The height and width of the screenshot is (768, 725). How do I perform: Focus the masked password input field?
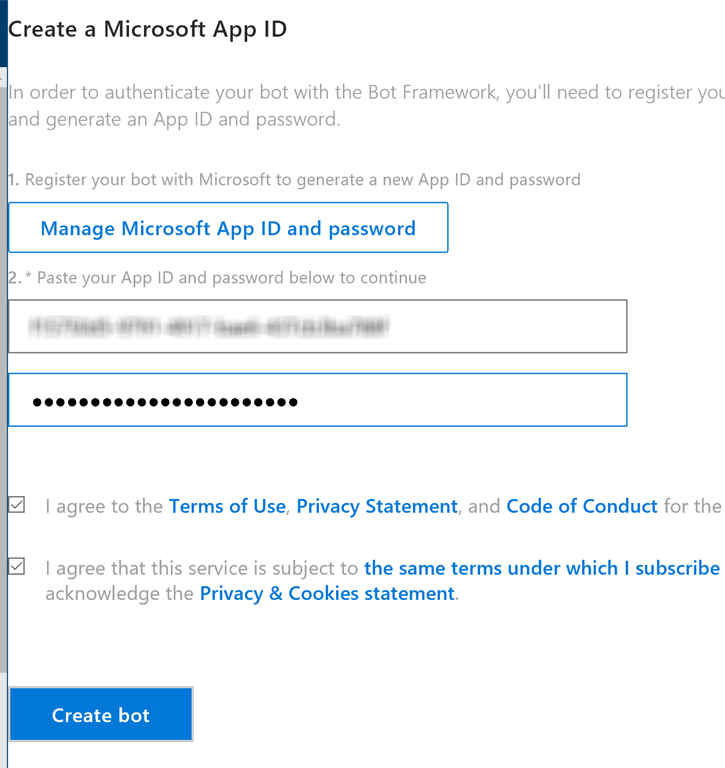click(x=317, y=400)
